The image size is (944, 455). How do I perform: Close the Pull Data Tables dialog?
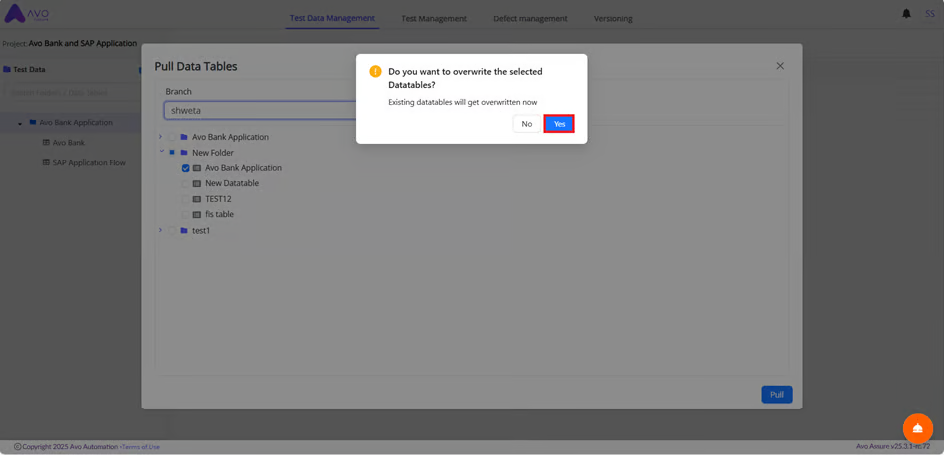pos(780,66)
